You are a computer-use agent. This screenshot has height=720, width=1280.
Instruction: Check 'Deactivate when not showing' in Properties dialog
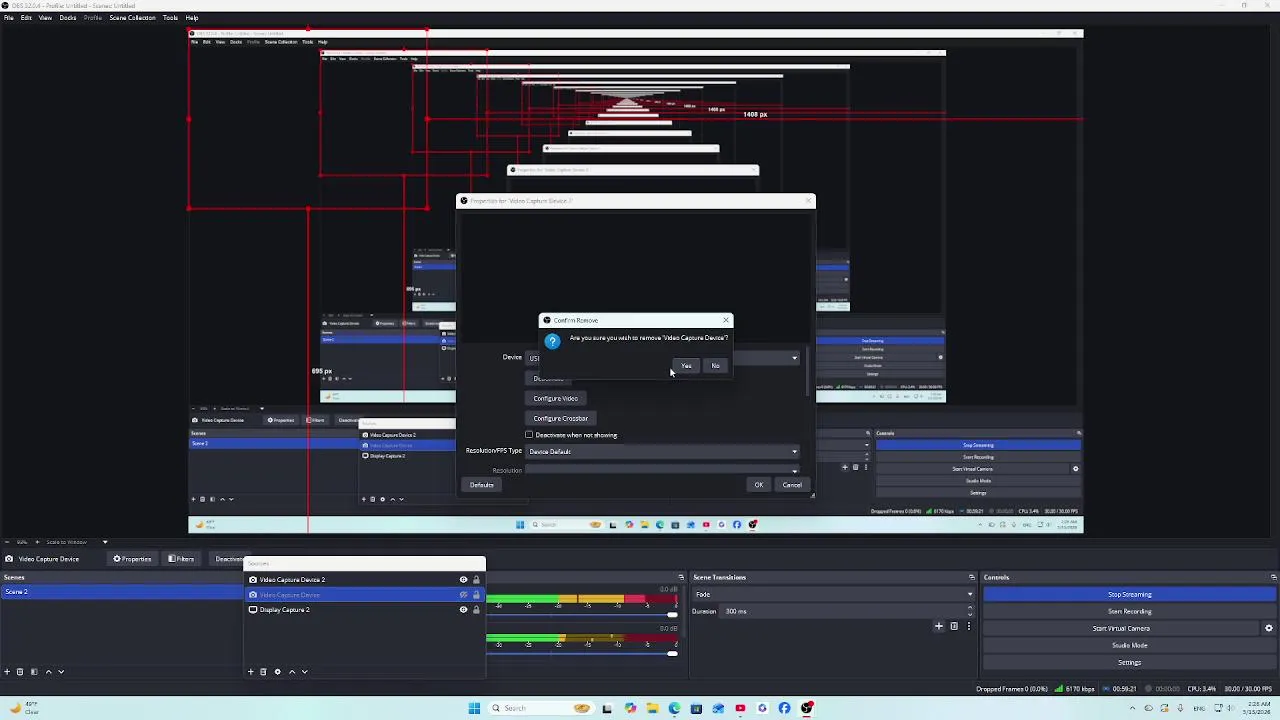tap(529, 435)
